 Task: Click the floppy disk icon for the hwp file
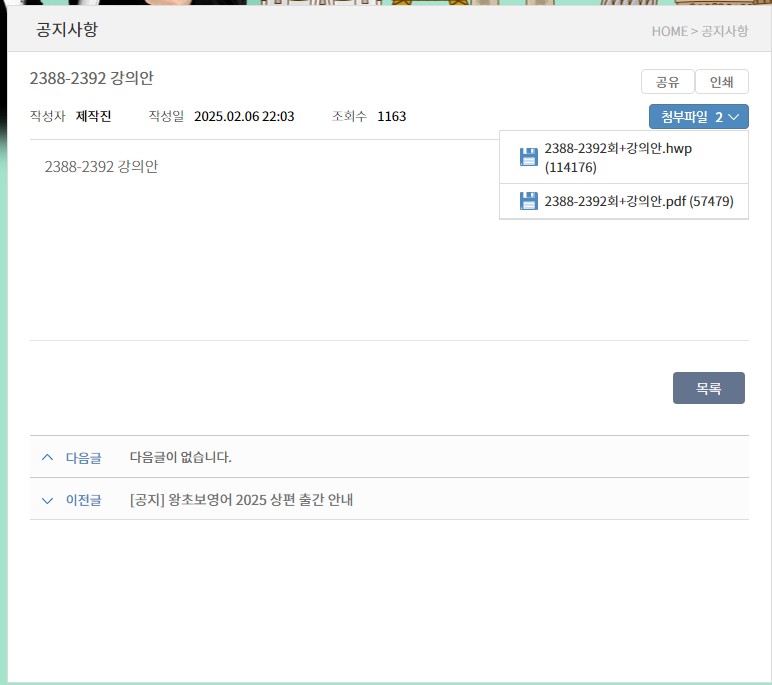529,157
